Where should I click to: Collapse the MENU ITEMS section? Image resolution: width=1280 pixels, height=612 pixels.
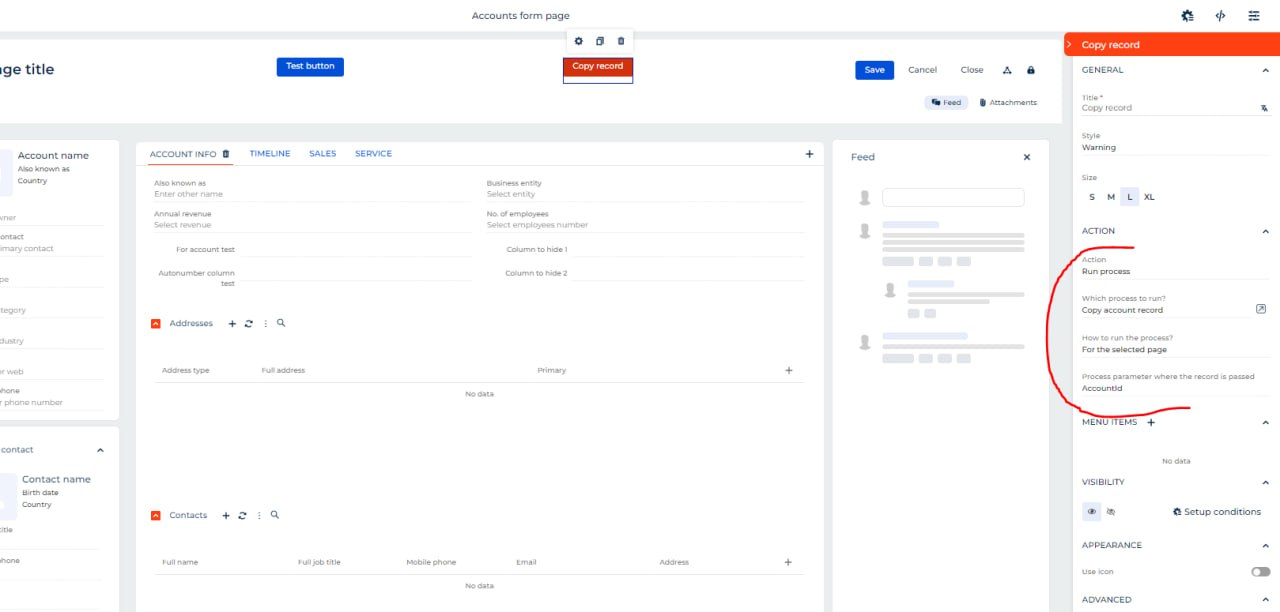click(1265, 422)
